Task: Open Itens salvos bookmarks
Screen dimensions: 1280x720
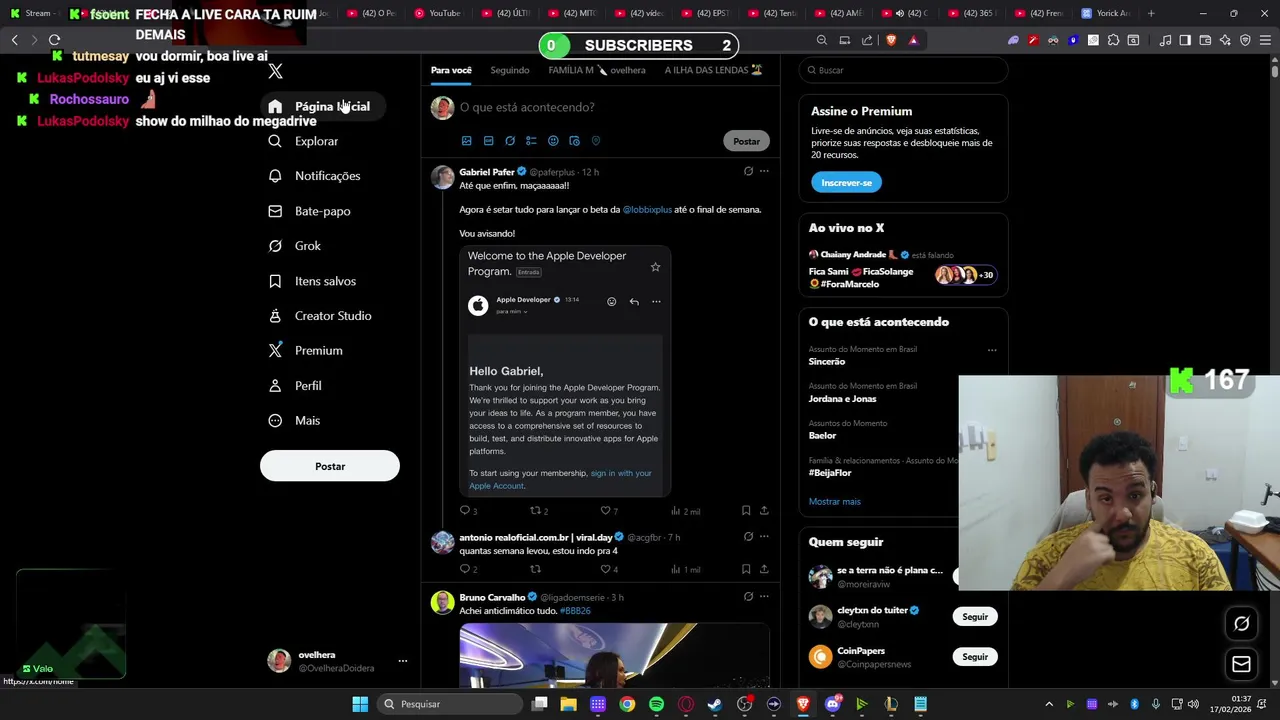Action: [x=312, y=281]
